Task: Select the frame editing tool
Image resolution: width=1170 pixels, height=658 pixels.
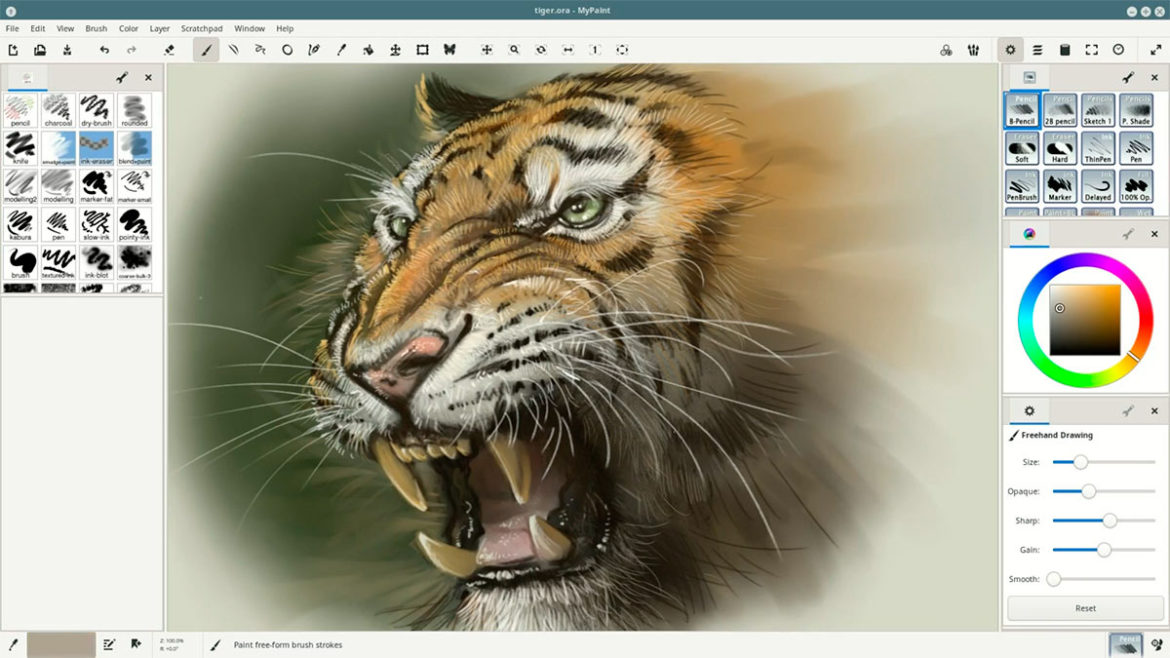Action: (422, 50)
